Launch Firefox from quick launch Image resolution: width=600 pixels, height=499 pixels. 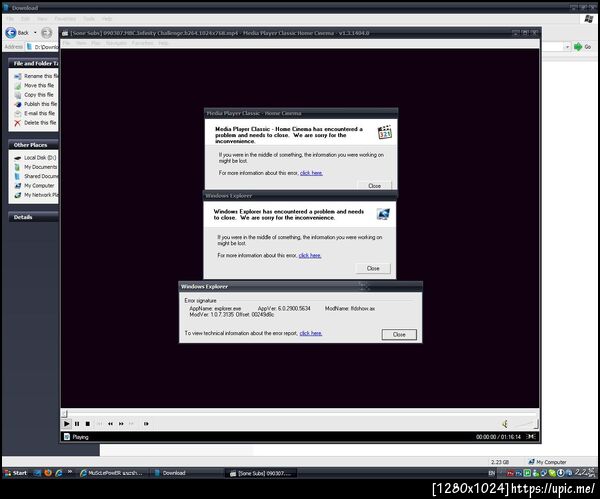click(x=48, y=473)
